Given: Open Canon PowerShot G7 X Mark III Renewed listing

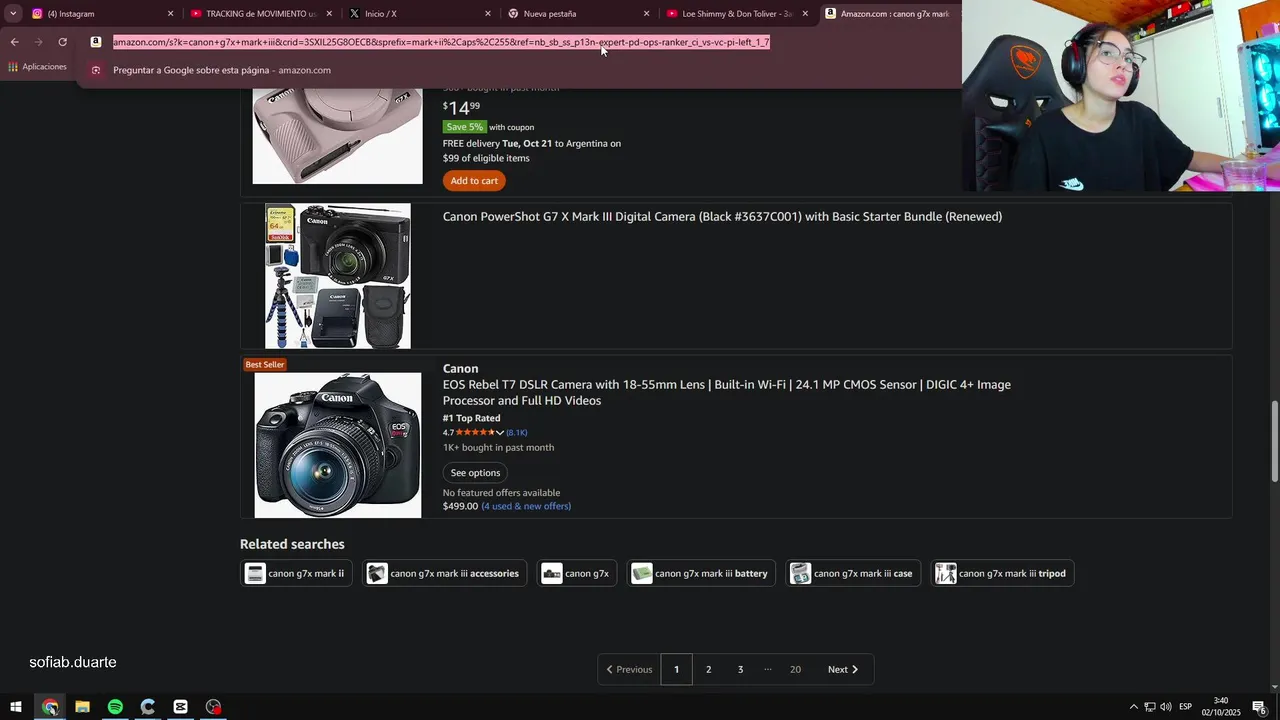Looking at the screenshot, I should click(722, 217).
